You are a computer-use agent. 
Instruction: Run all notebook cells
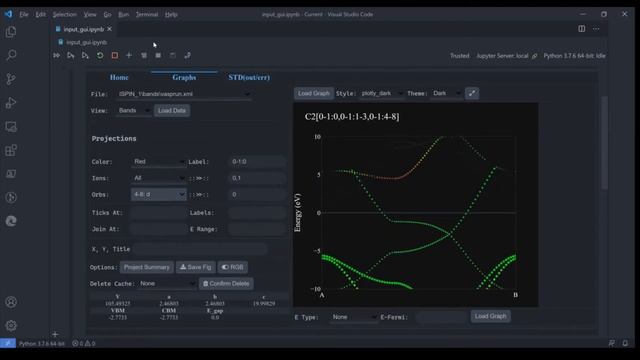coord(56,55)
